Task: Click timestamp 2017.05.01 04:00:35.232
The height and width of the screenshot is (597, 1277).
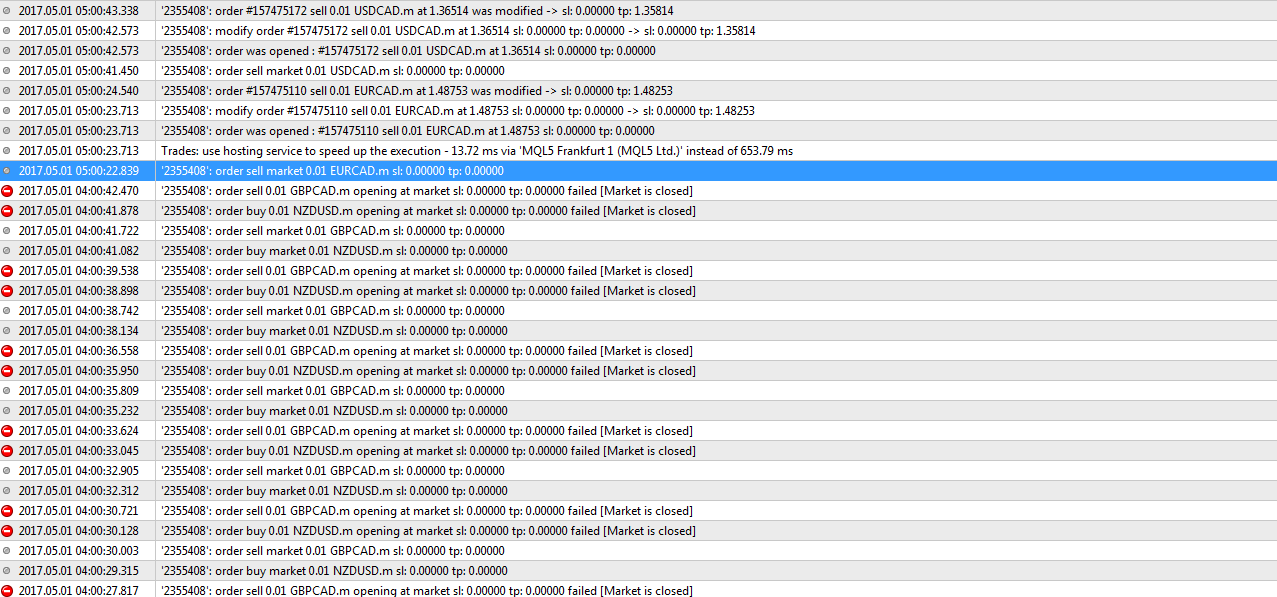Action: pos(79,411)
